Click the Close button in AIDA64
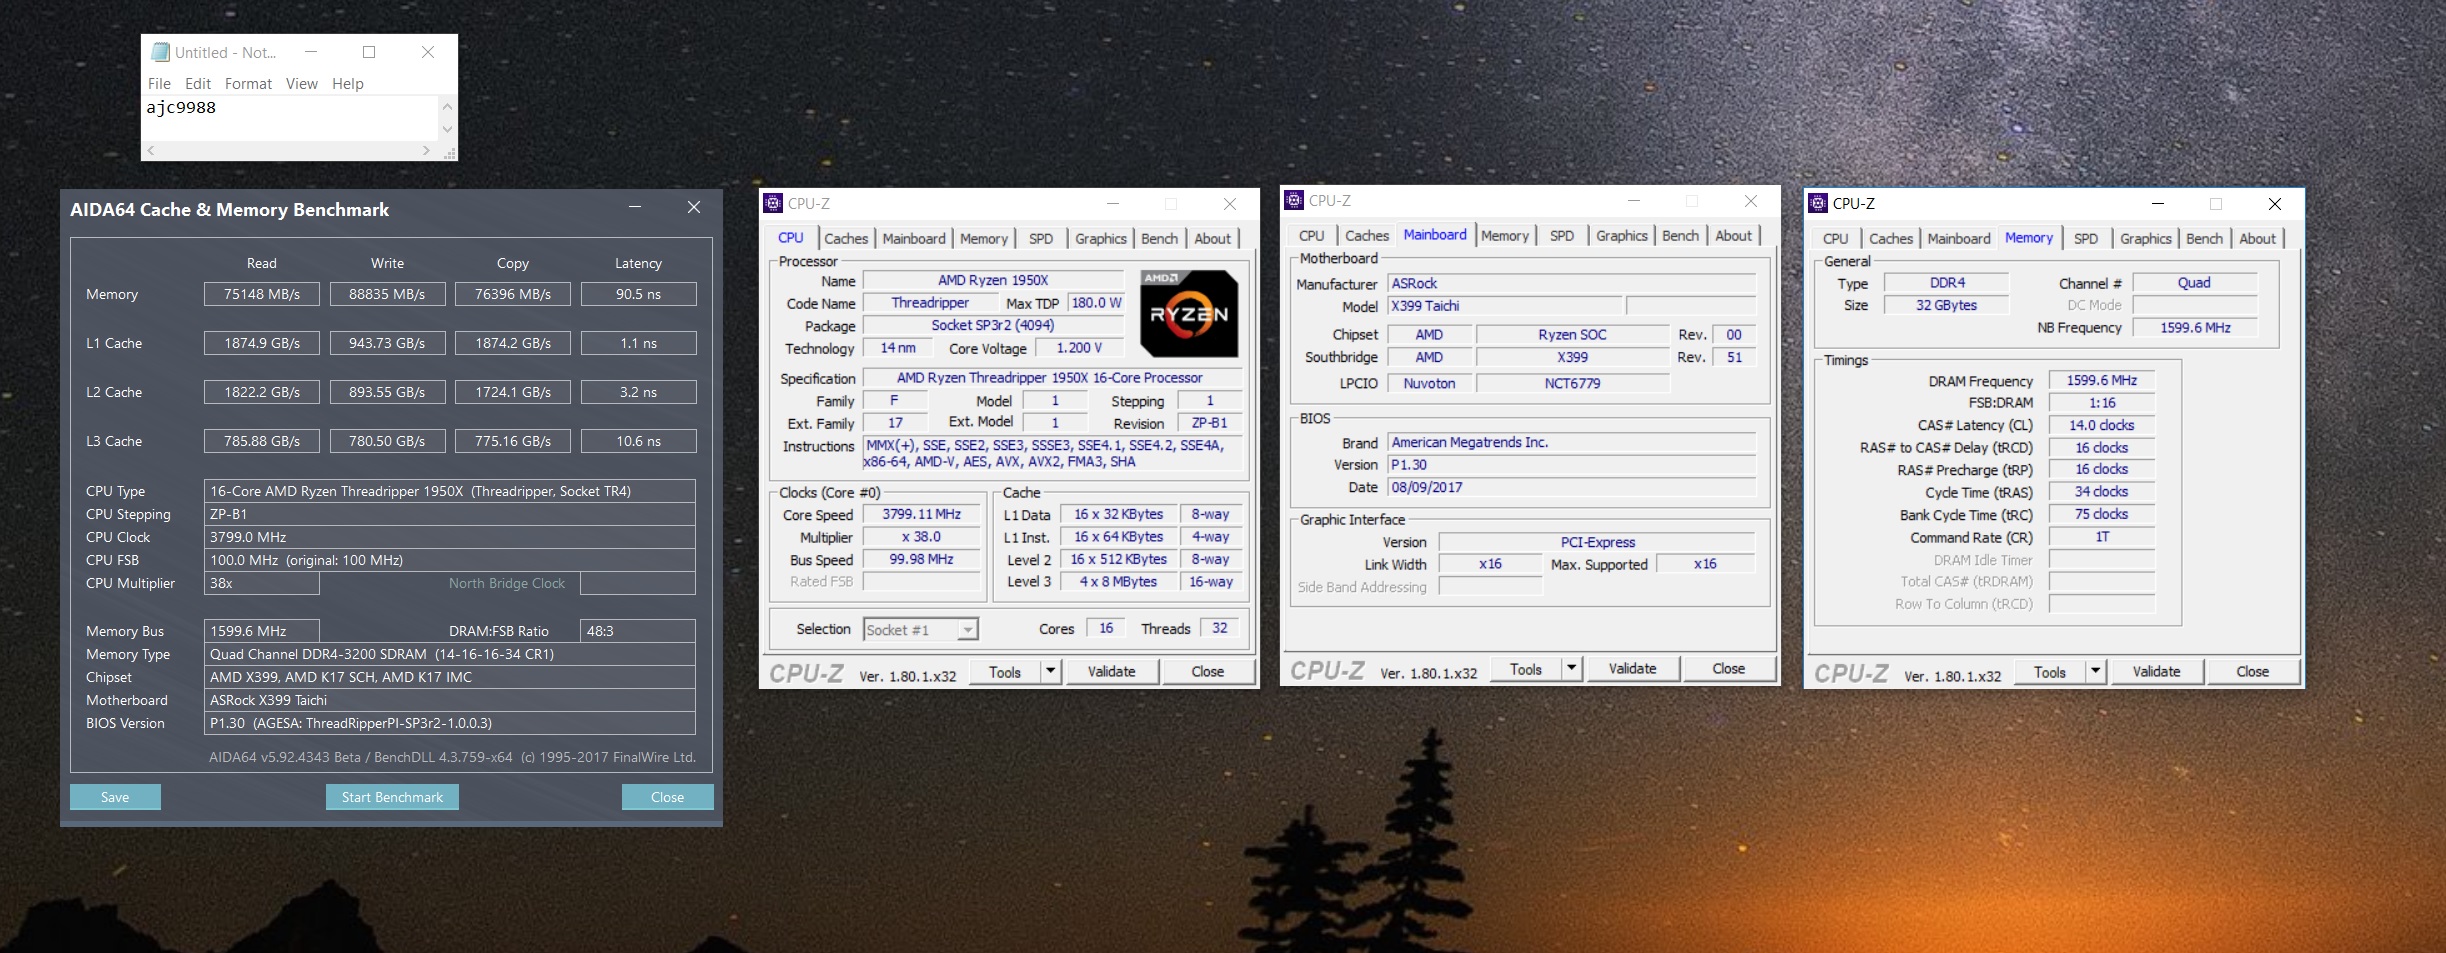The image size is (2446, 953). tap(667, 797)
